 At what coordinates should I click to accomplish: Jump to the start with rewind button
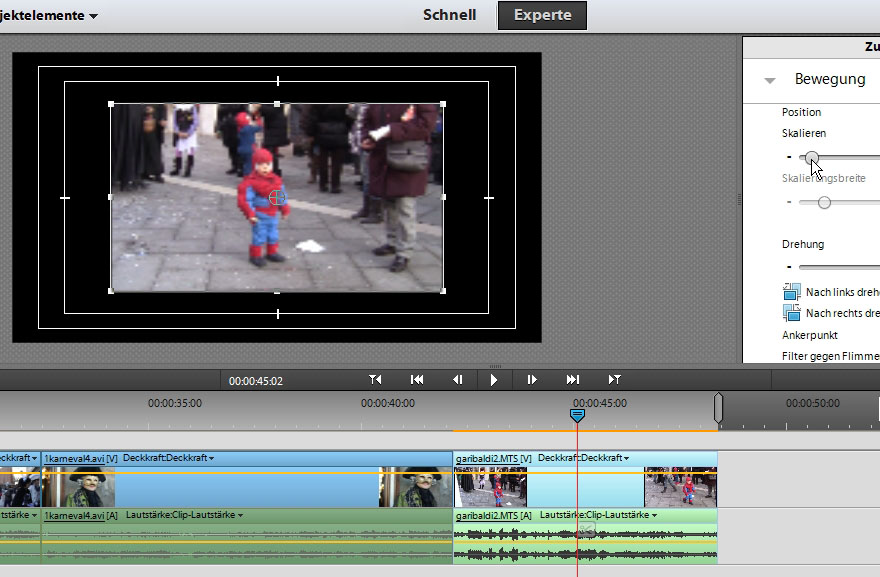[x=417, y=380]
